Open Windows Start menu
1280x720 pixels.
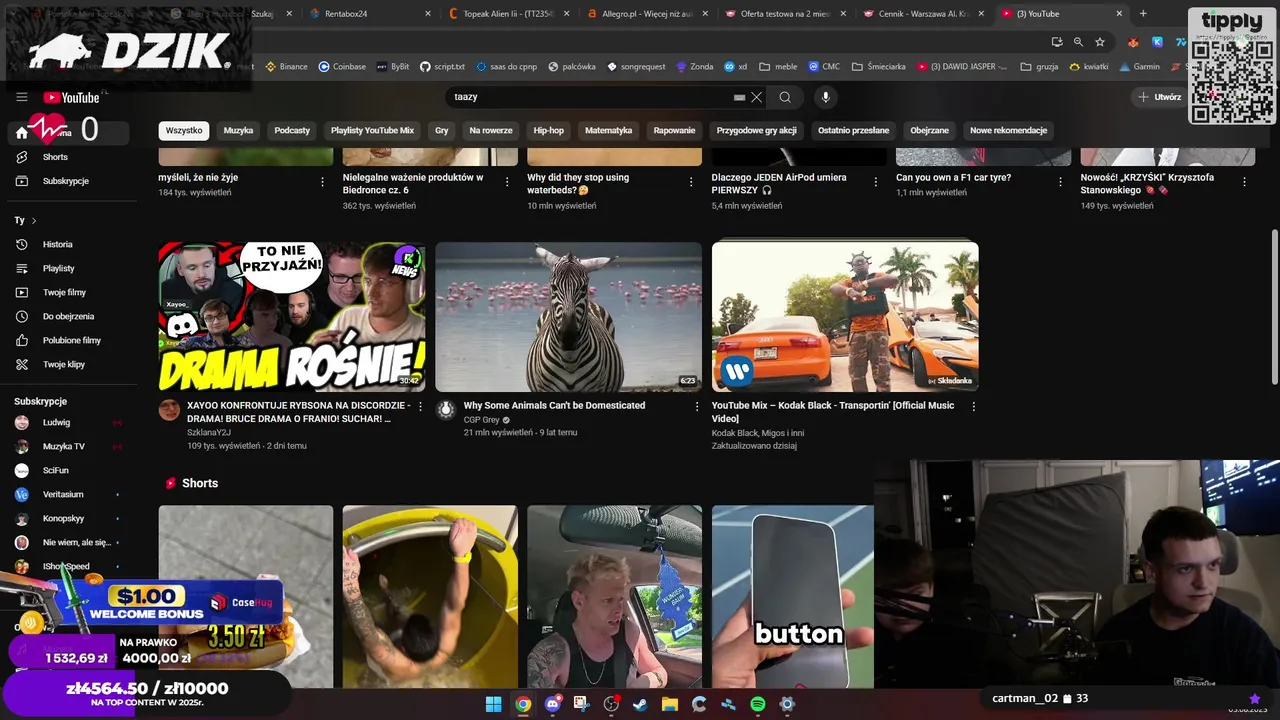[493, 704]
